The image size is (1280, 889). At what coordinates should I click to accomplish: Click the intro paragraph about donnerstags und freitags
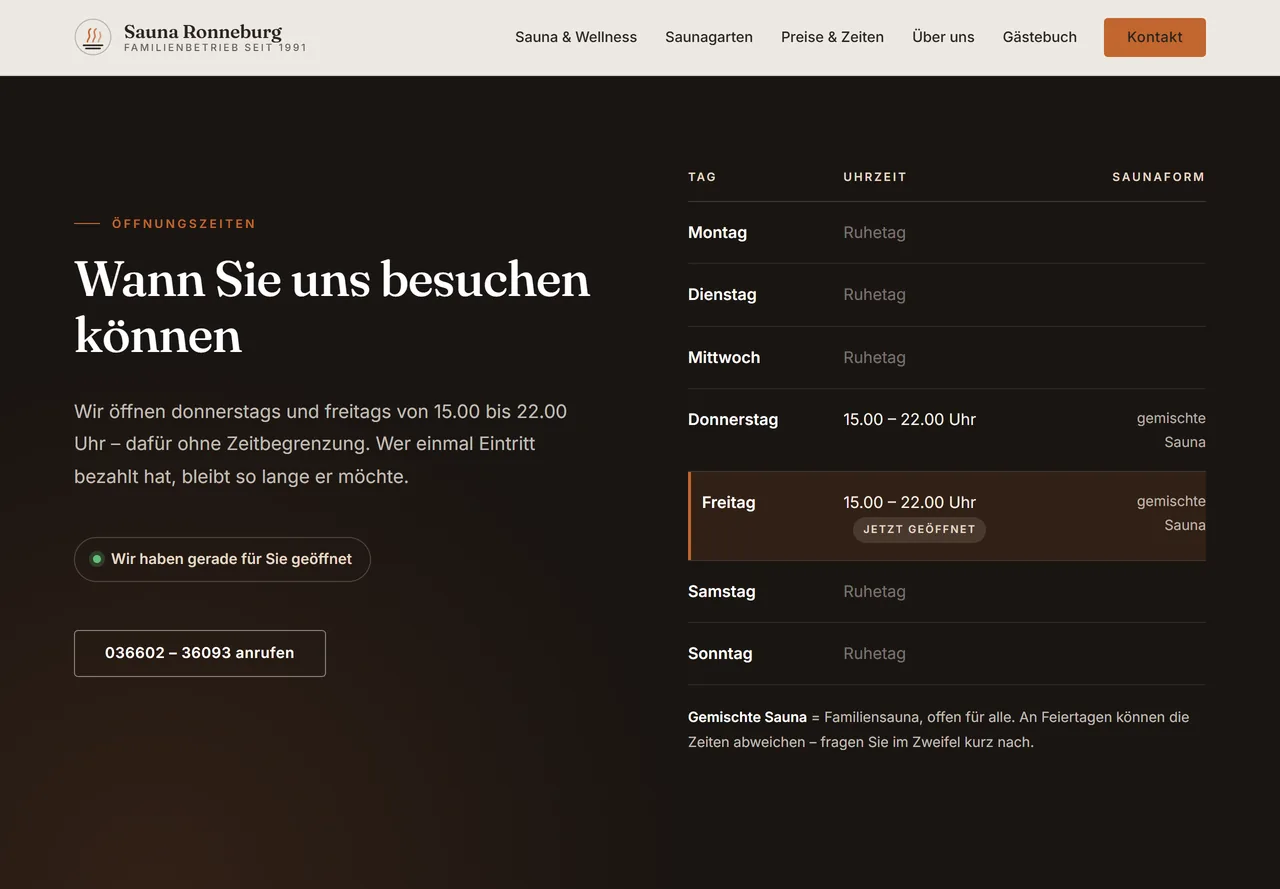pos(320,444)
